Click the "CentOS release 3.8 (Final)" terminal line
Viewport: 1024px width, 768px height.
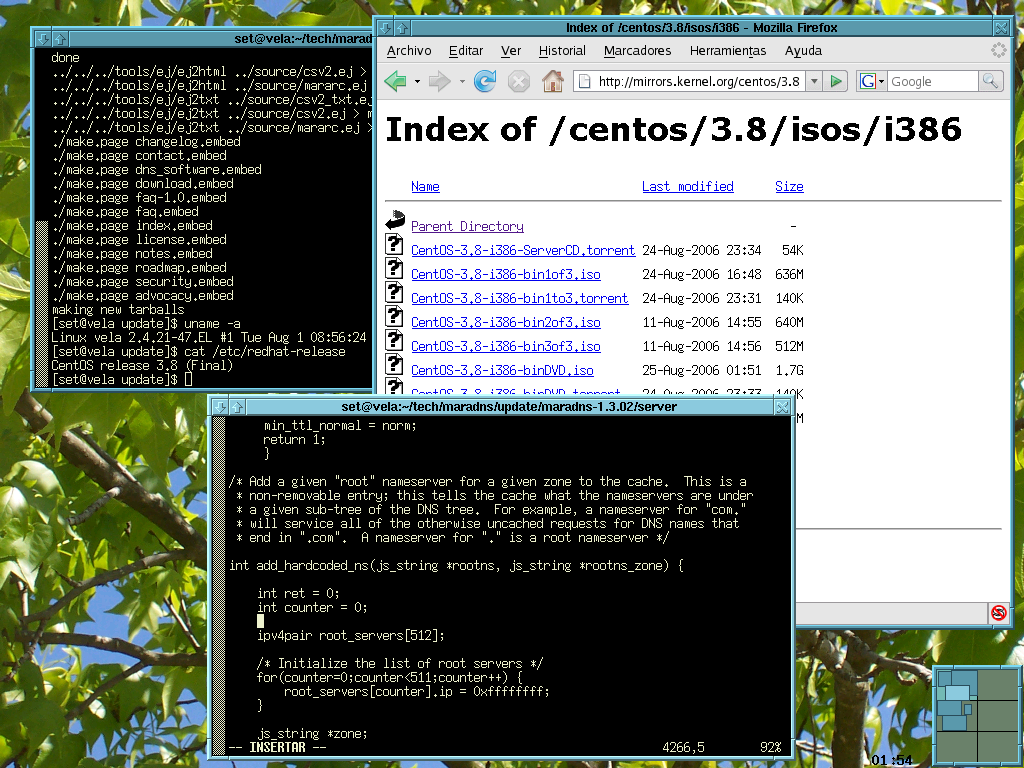coord(142,366)
